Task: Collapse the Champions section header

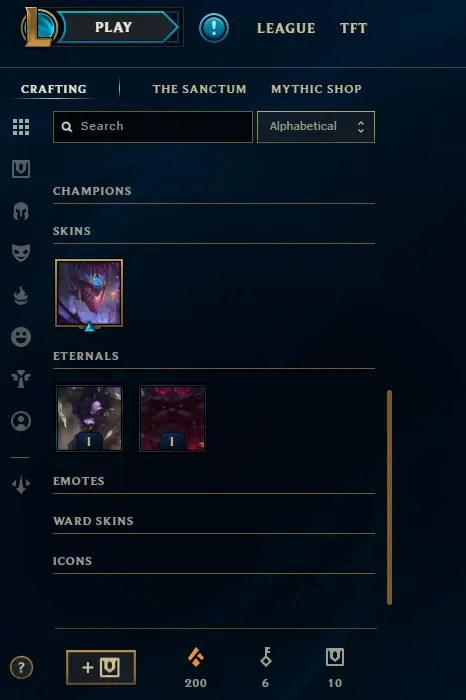Action: click(92, 191)
